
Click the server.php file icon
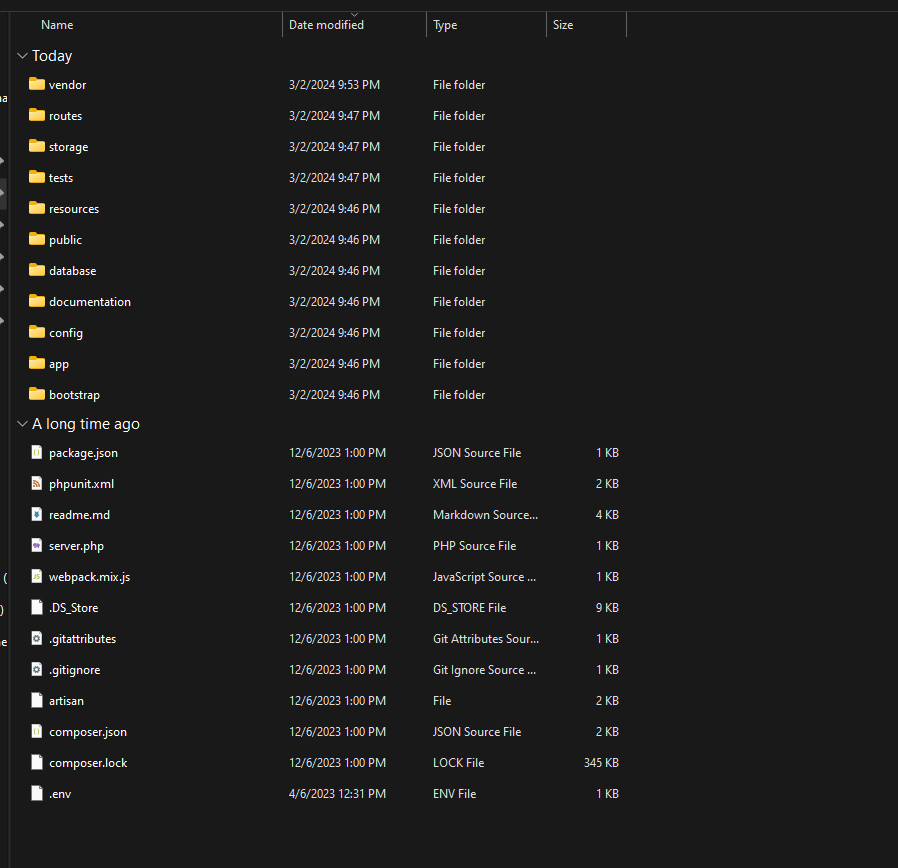37,545
